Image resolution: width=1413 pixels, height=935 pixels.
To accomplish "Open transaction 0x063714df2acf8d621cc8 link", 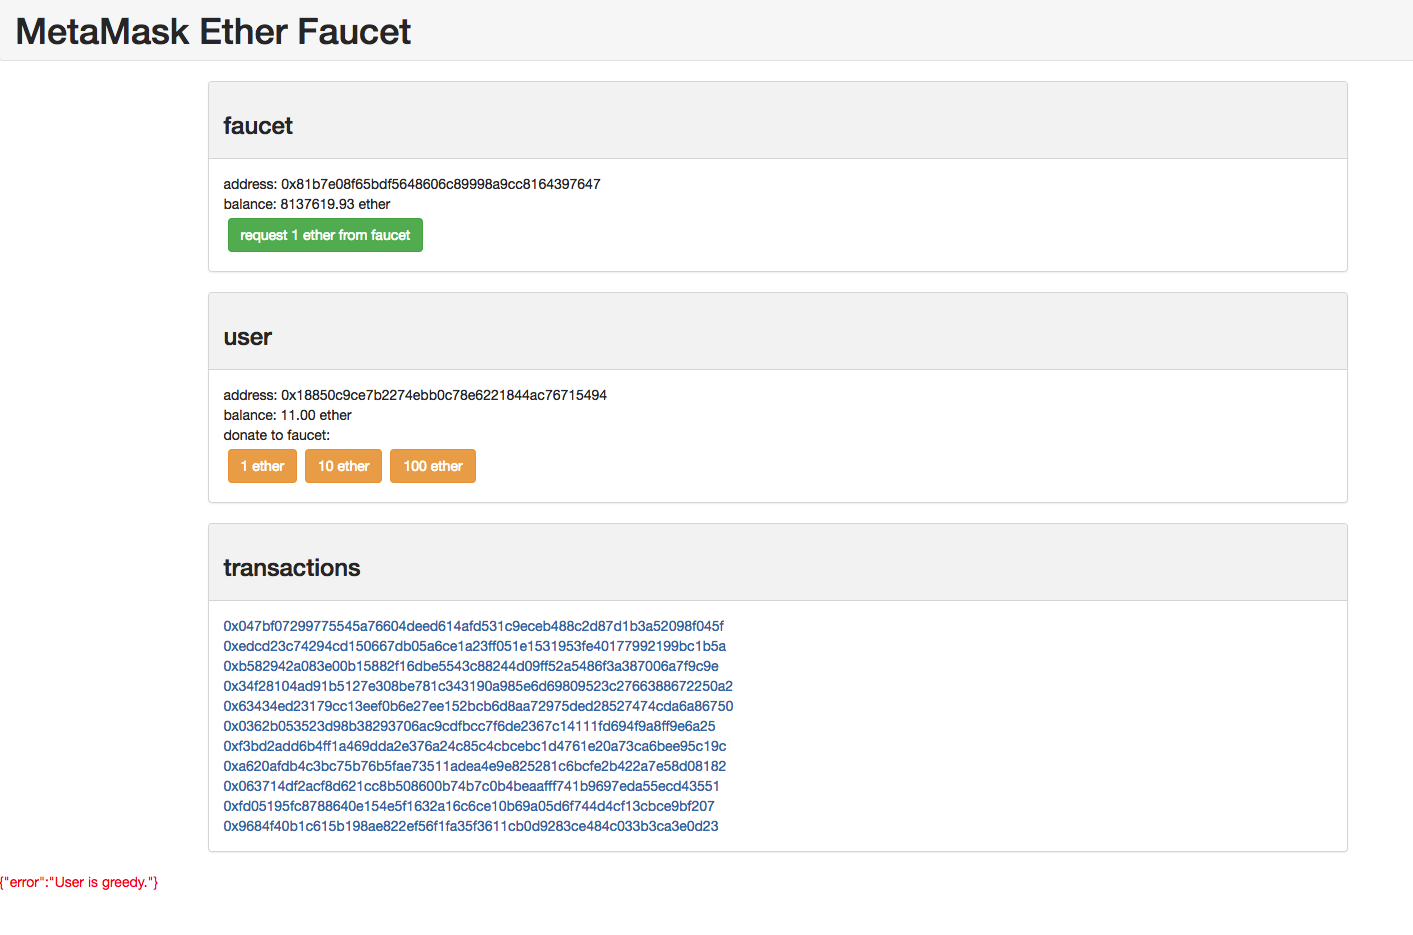I will tap(471, 786).
